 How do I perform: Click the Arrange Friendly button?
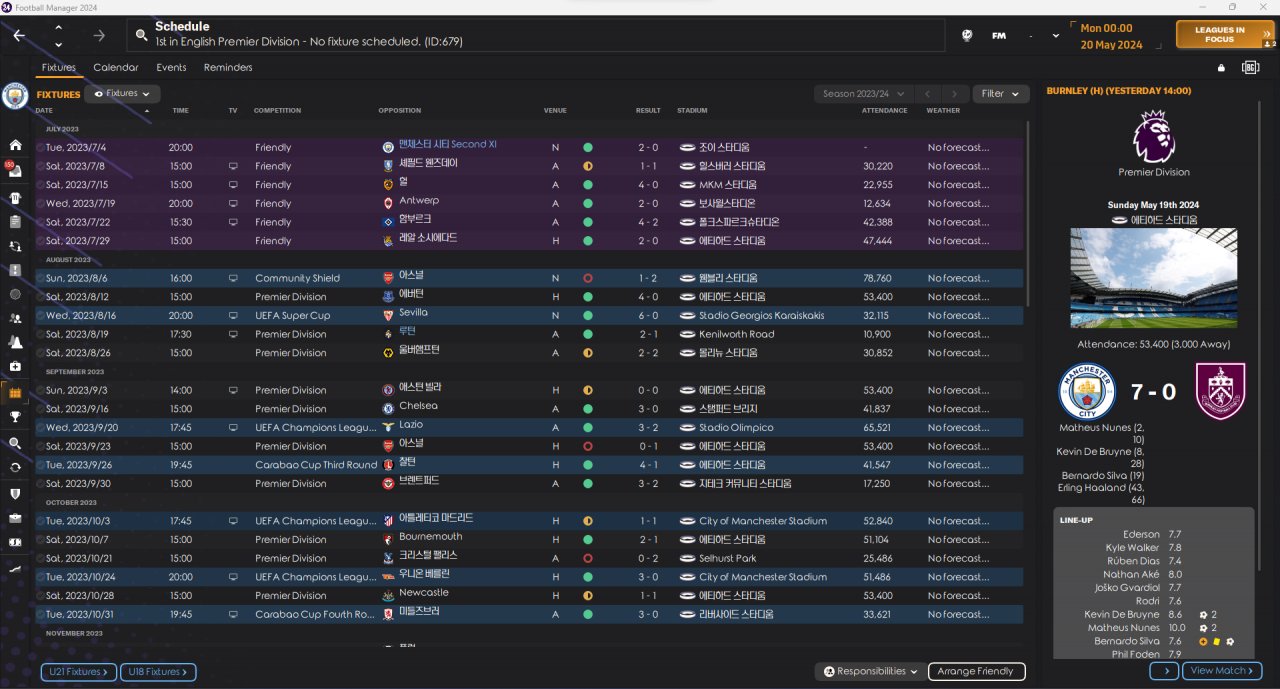pos(976,671)
